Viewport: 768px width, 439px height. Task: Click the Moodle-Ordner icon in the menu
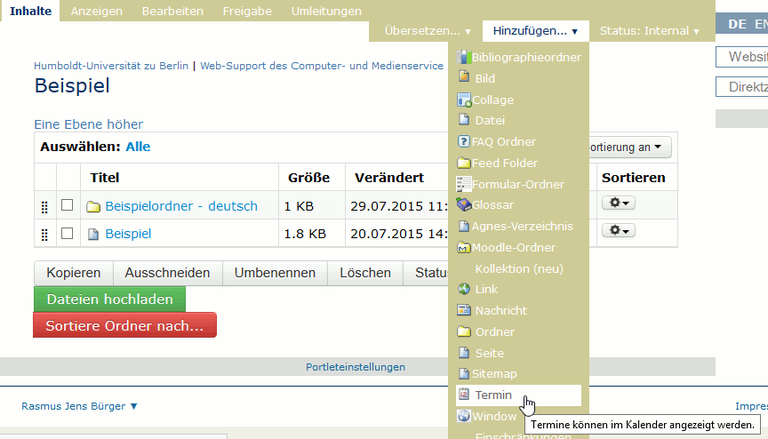tap(464, 247)
